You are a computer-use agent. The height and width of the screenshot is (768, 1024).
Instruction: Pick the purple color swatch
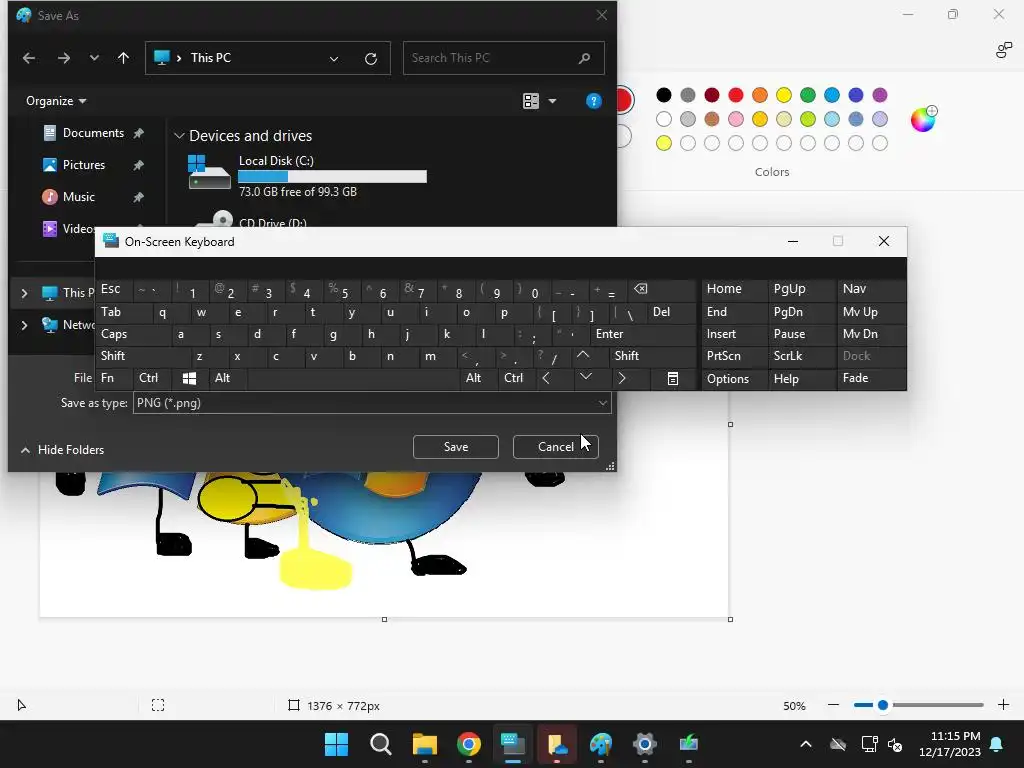coord(880,95)
